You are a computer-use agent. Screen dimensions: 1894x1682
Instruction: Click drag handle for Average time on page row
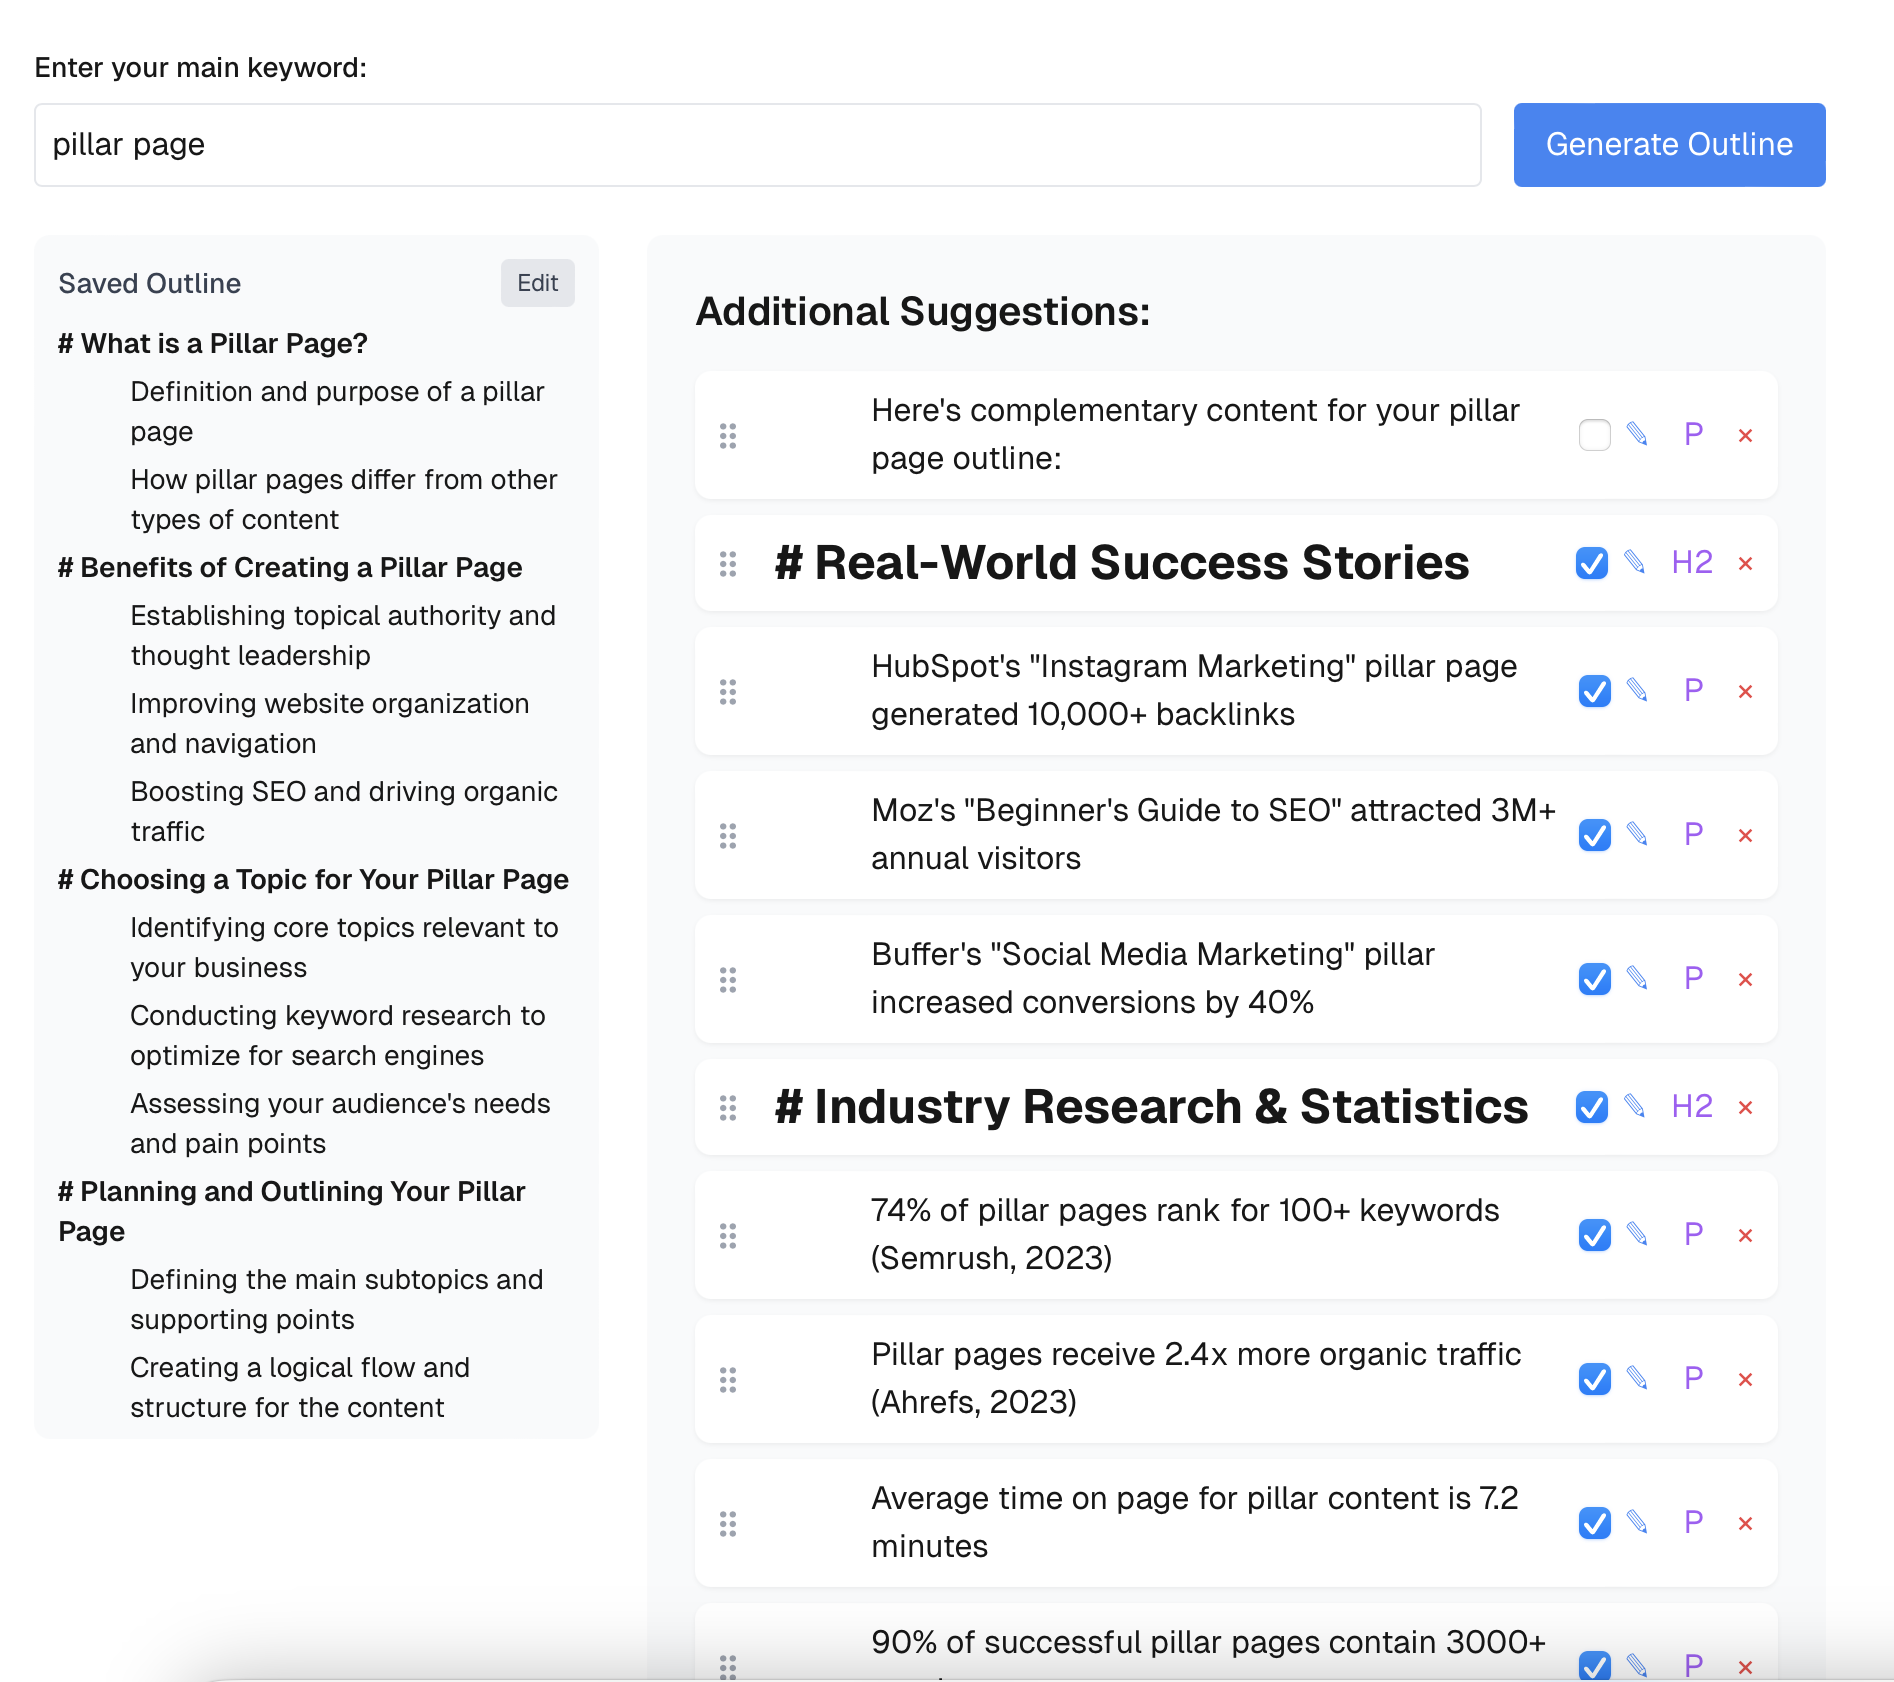tap(728, 1523)
